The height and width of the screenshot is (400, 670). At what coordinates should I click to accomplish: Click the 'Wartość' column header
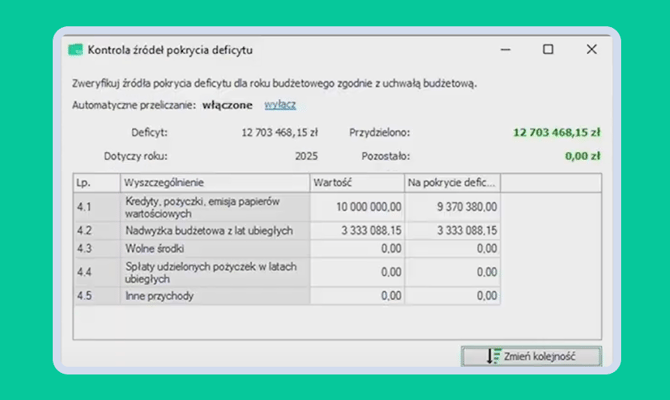pyautogui.click(x=356, y=183)
